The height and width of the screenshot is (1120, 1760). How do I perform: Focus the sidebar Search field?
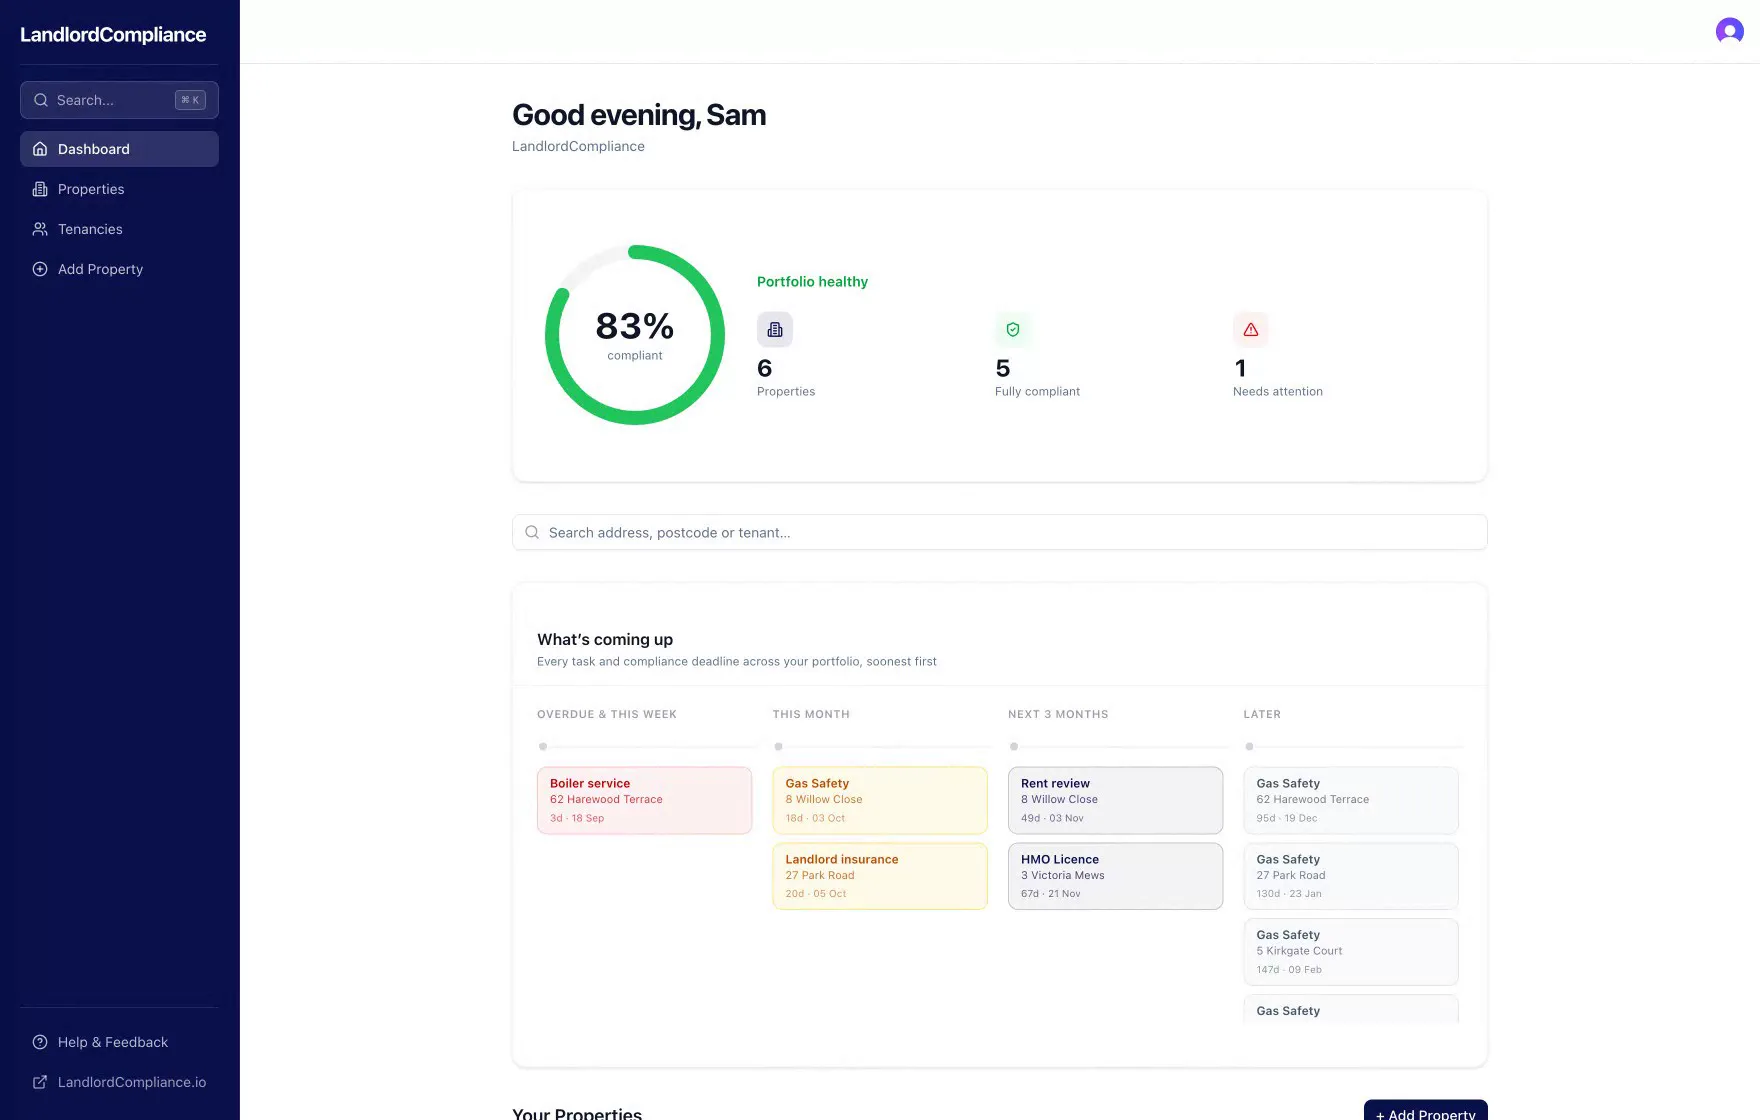click(x=119, y=100)
